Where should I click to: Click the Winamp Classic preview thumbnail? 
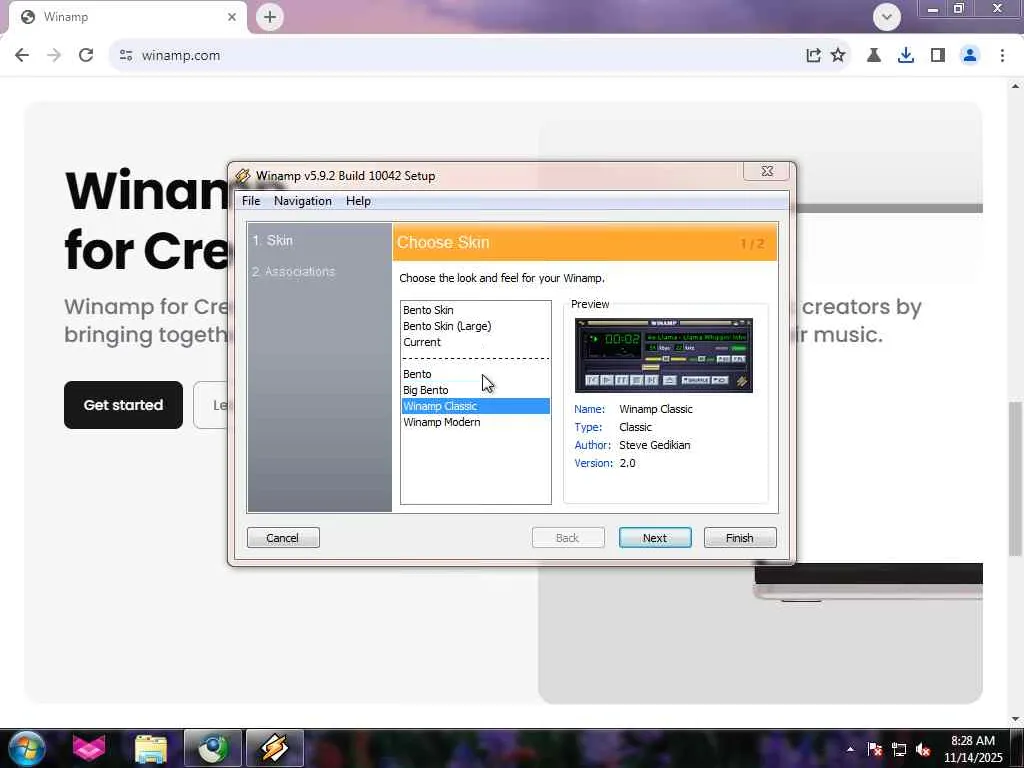pos(664,355)
